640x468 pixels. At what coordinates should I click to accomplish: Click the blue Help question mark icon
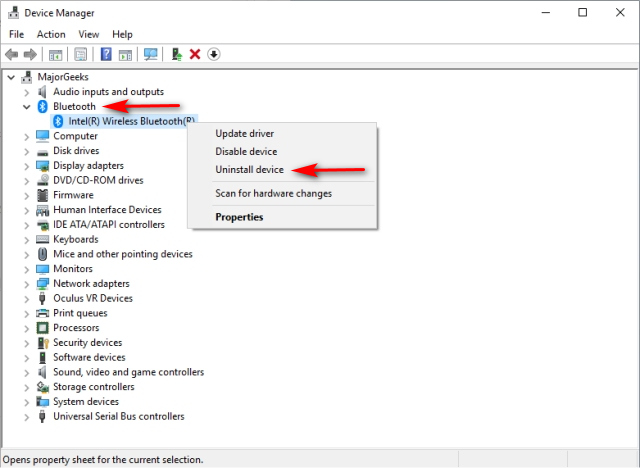click(x=106, y=54)
